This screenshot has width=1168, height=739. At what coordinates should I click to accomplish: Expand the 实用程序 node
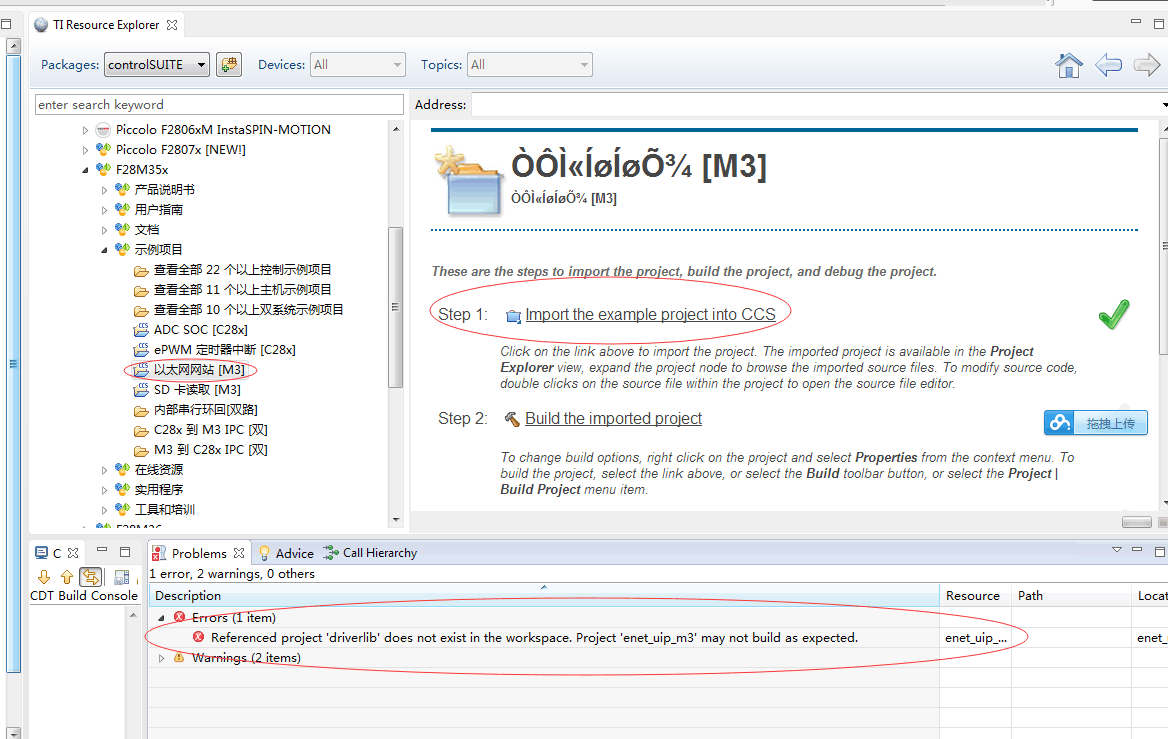coord(104,490)
